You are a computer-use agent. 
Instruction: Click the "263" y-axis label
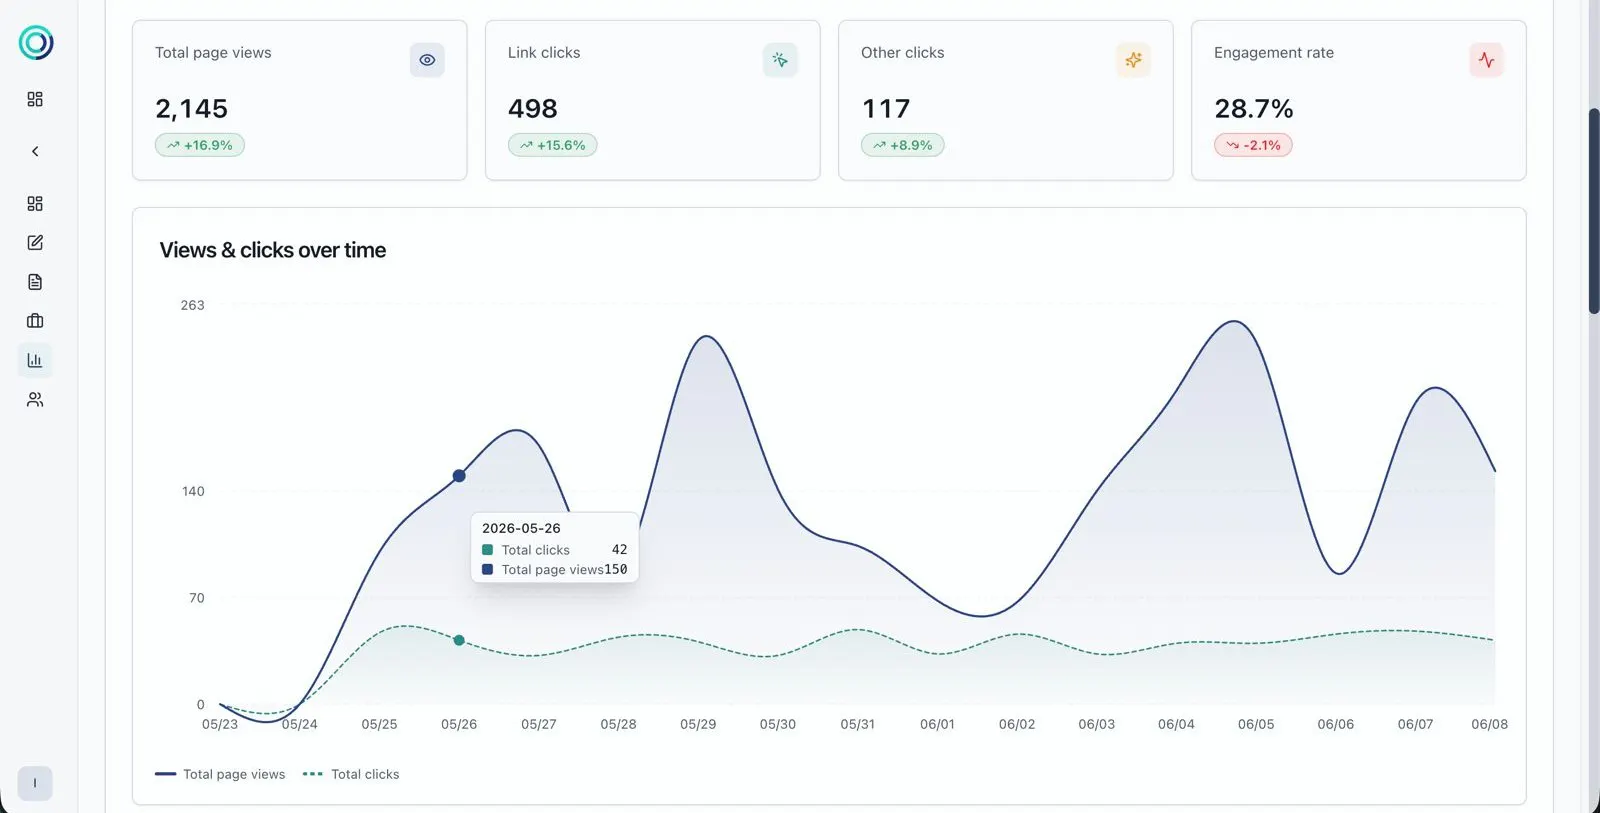[x=192, y=305]
